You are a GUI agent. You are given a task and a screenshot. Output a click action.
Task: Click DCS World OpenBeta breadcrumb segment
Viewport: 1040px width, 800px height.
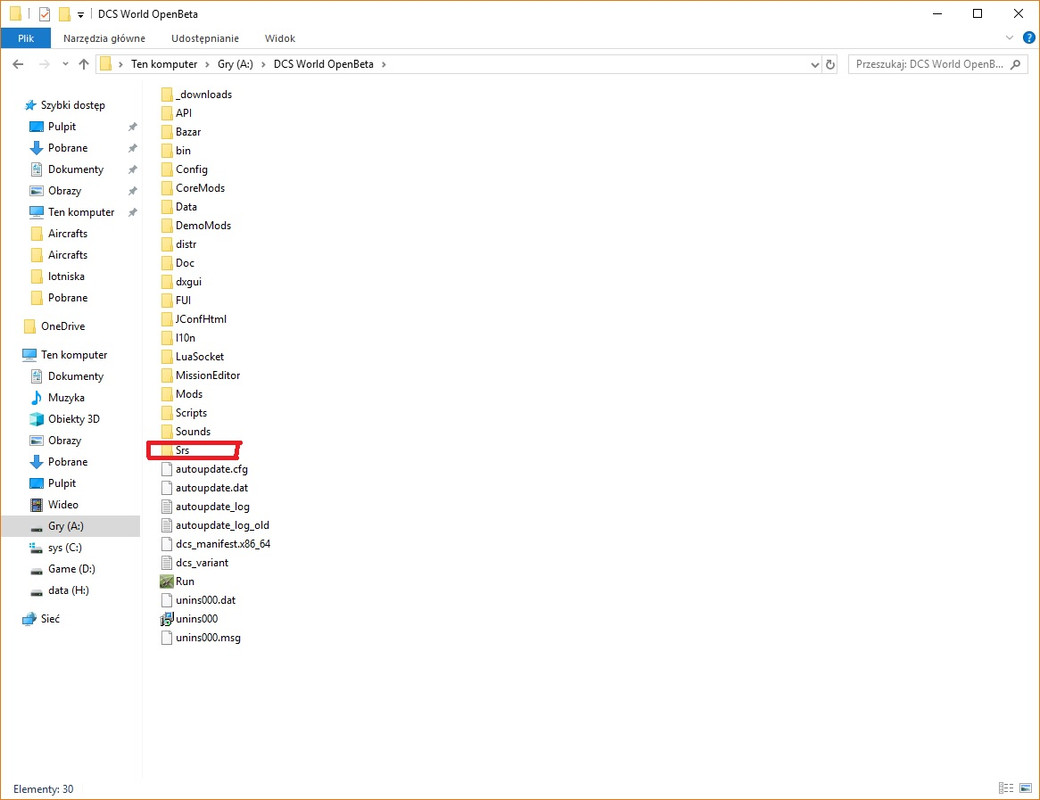324,64
